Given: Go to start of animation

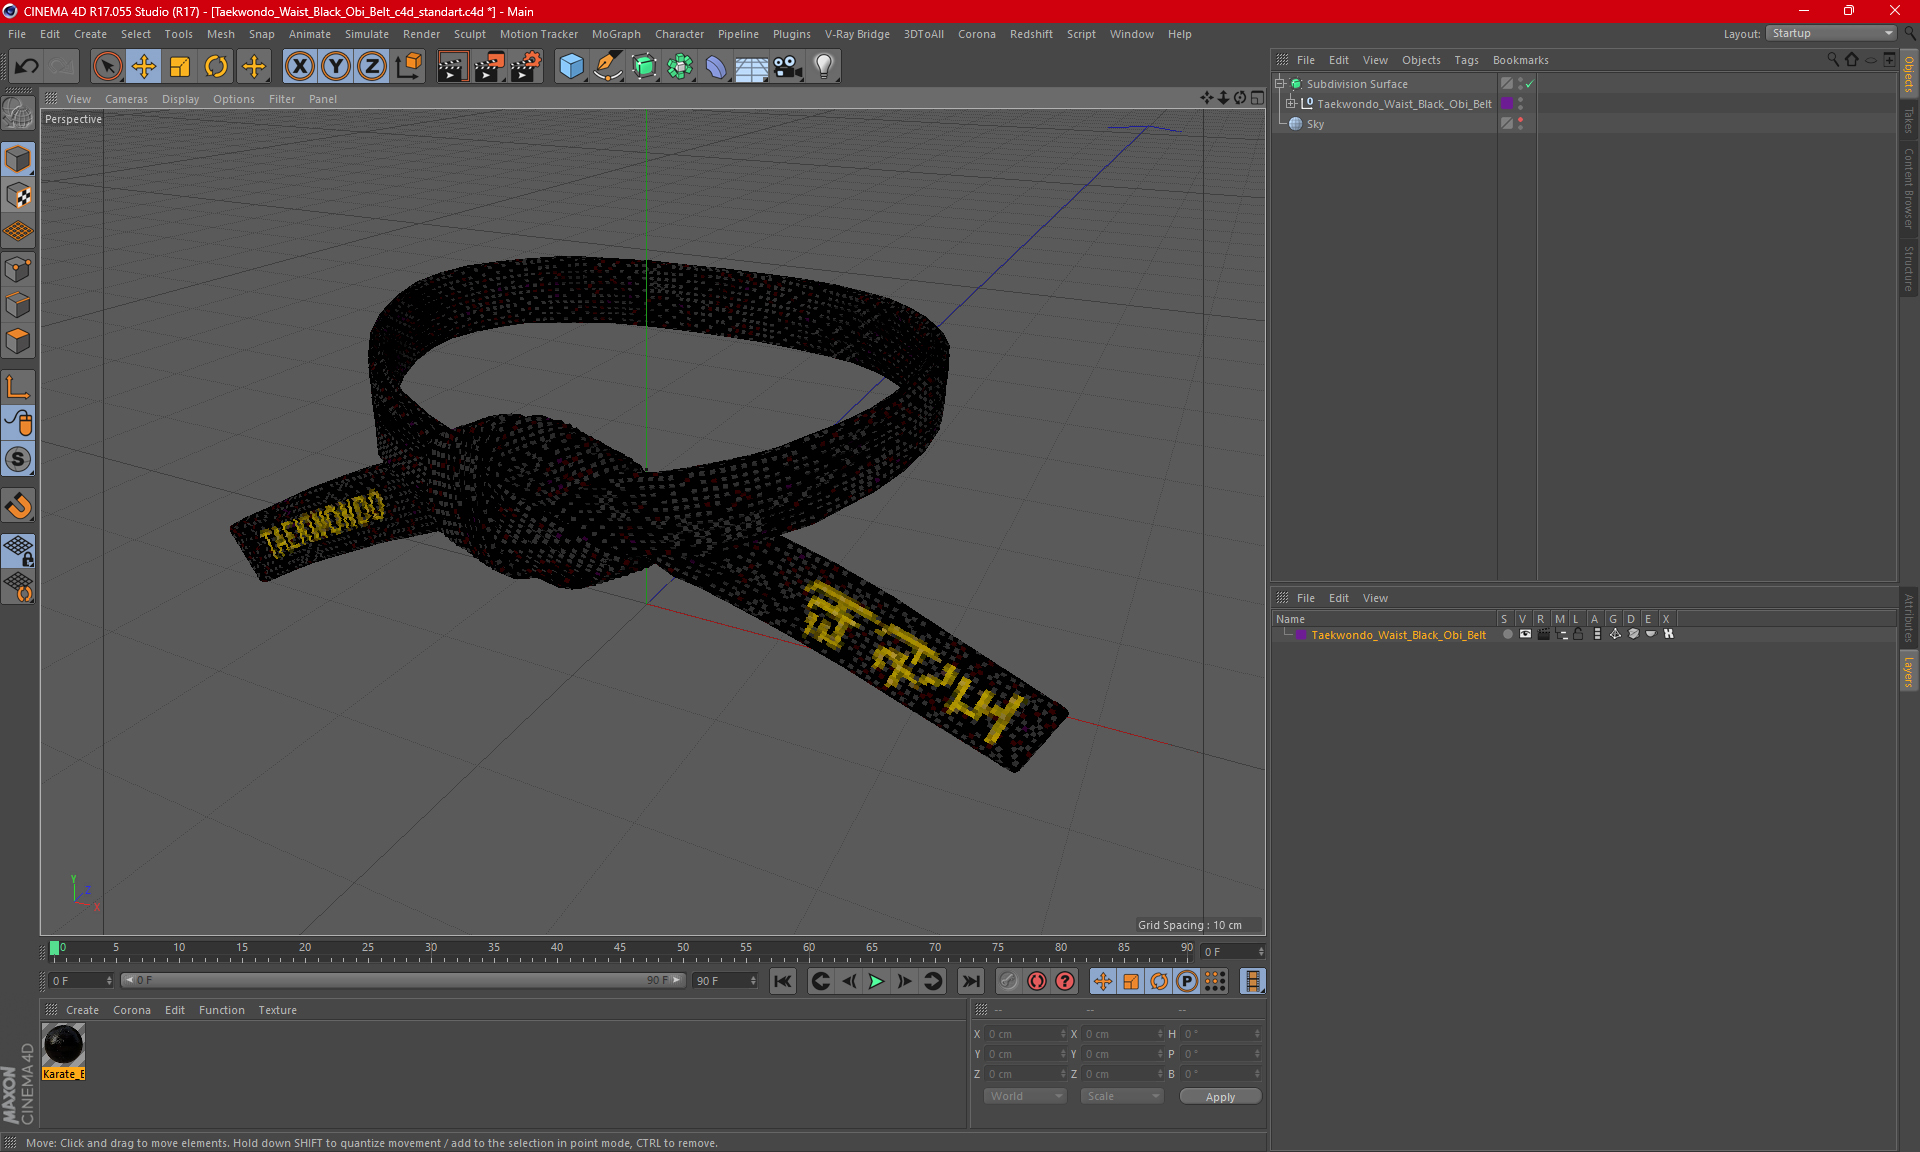Looking at the screenshot, I should (x=783, y=982).
